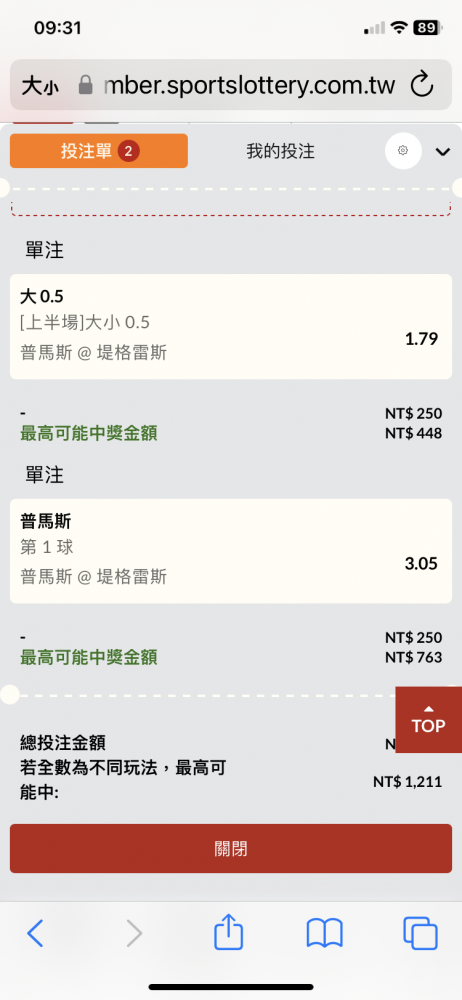Tap the Safari back arrow
This screenshot has width=462, height=1000.
coord(35,934)
